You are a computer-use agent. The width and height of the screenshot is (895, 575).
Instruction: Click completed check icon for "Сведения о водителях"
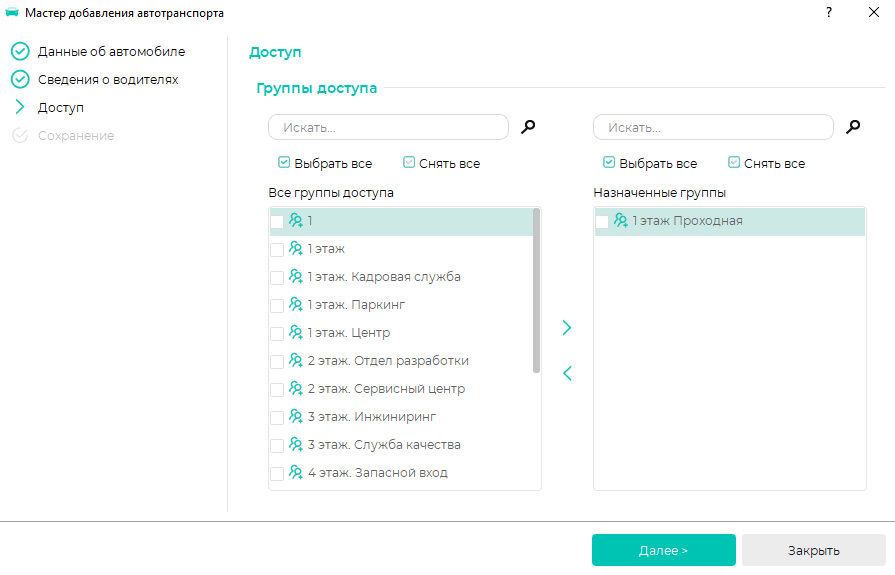[20, 79]
